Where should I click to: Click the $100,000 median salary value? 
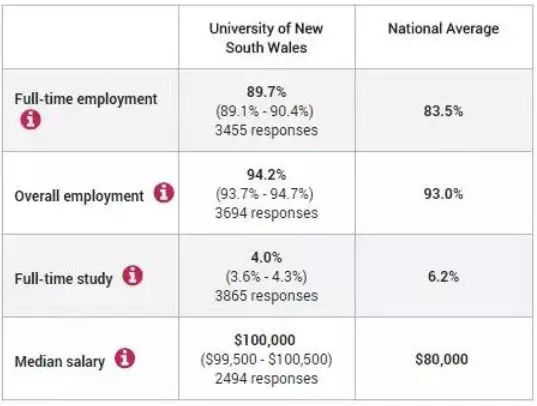(x=265, y=340)
